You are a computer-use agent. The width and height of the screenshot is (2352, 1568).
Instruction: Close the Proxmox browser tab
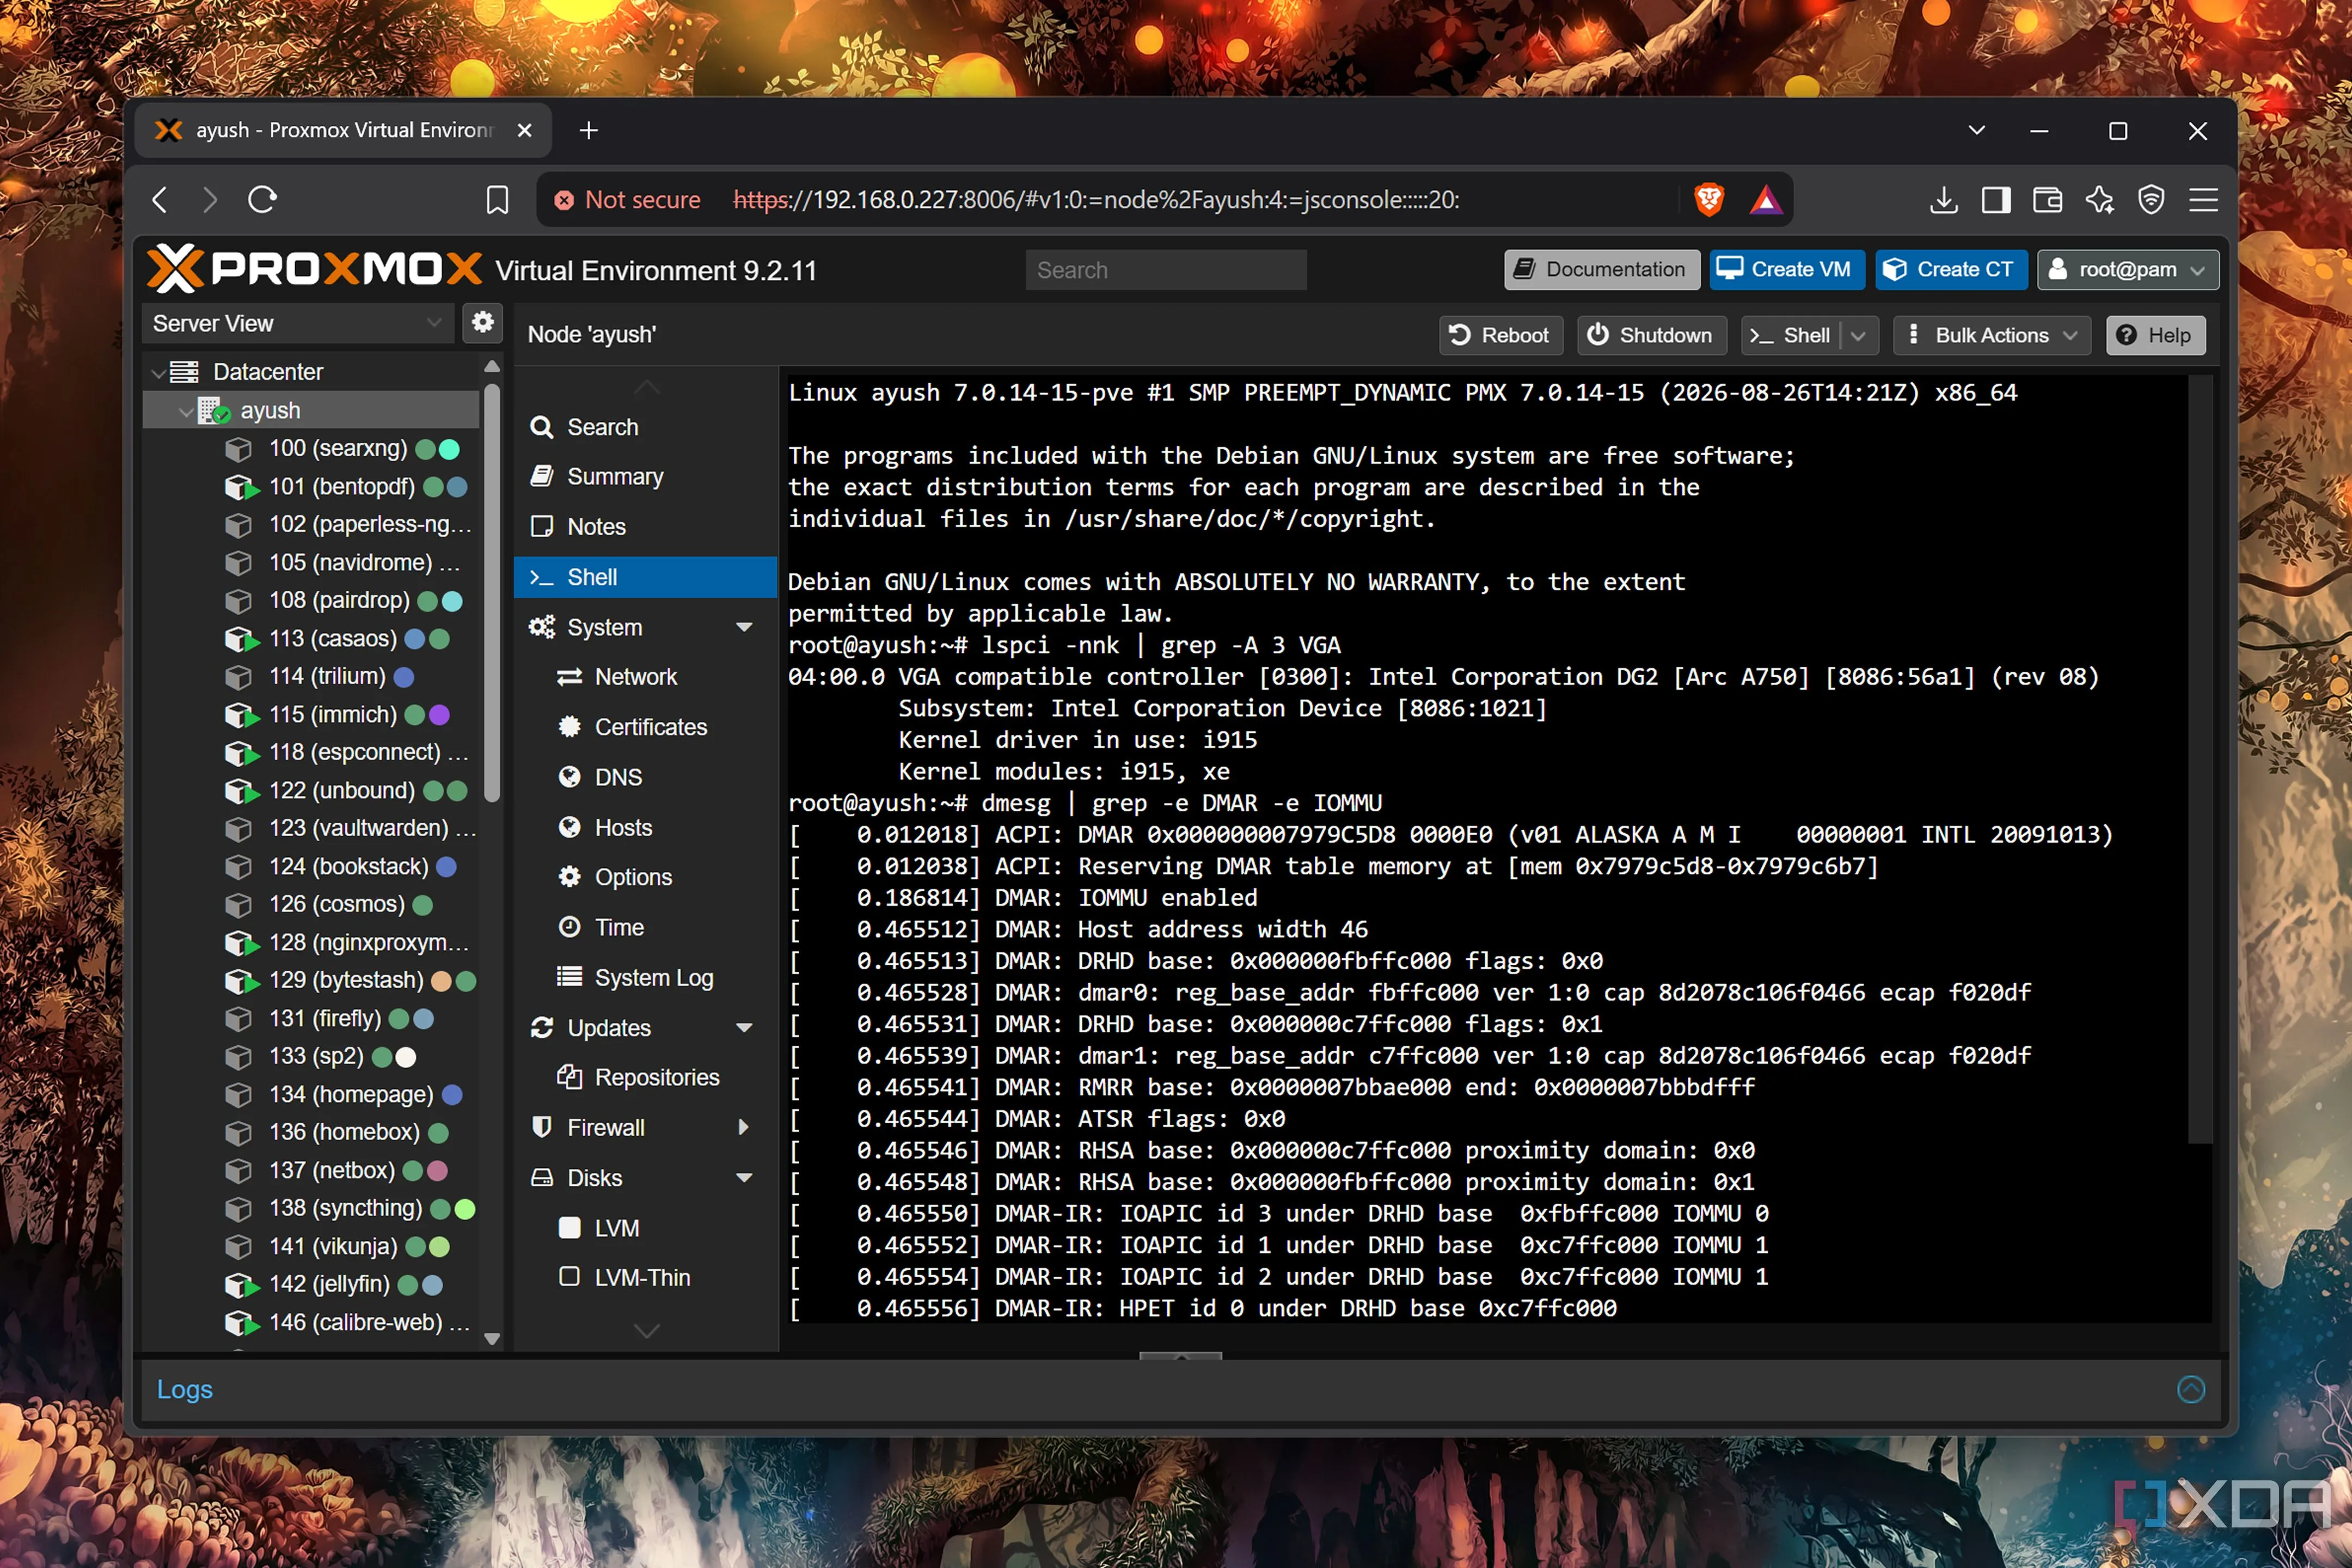(x=524, y=131)
